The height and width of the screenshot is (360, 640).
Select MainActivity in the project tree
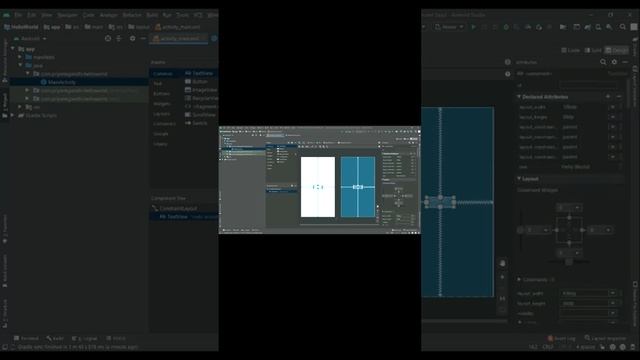tap(58, 82)
